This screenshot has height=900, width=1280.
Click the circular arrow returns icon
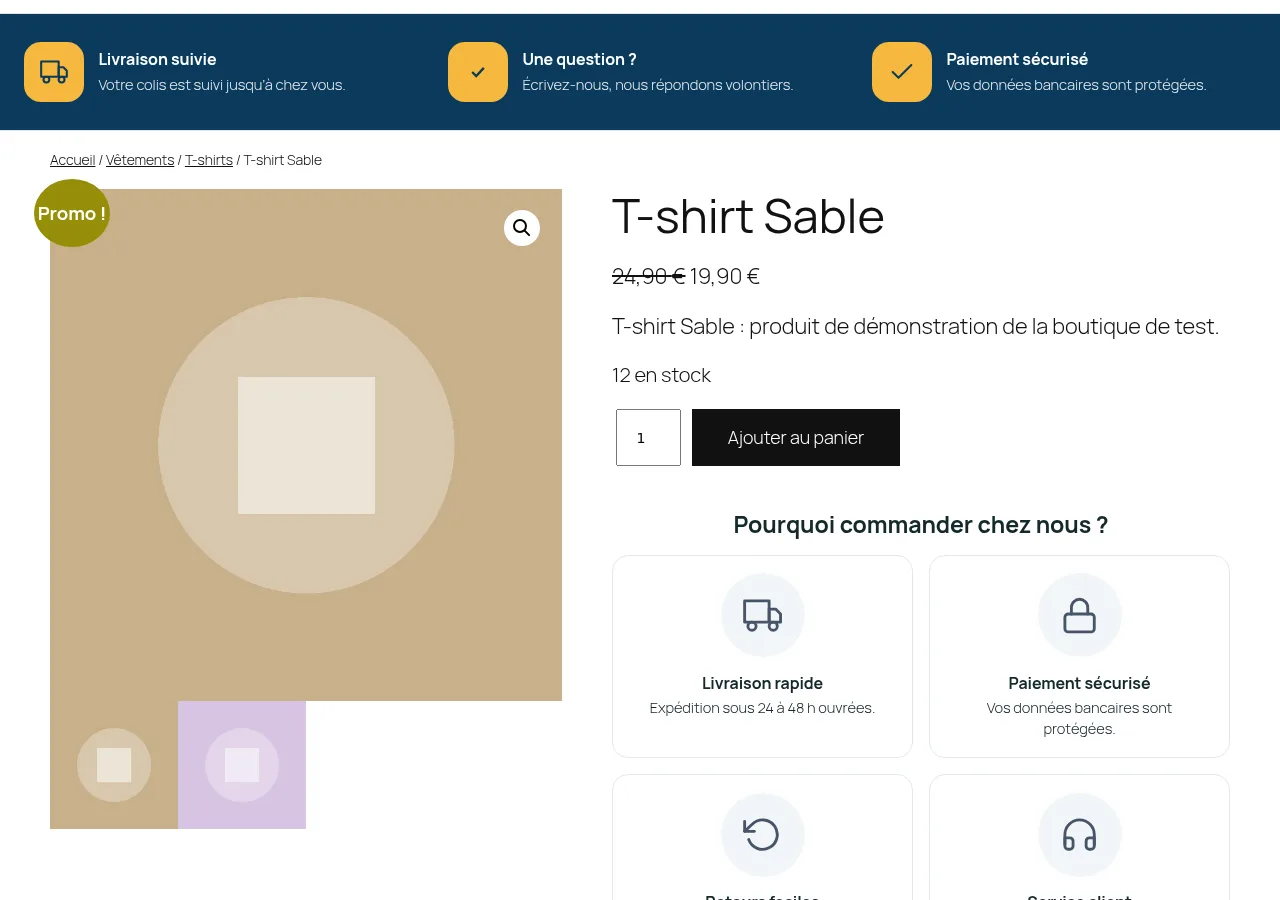(763, 835)
